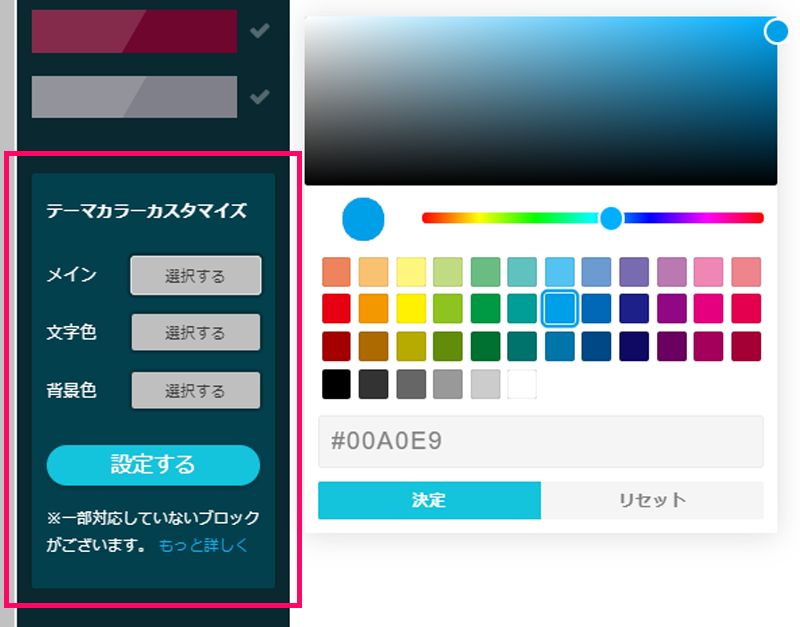Image resolution: width=800 pixels, height=627 pixels.
Task: Open color selection for 背景色
Action: click(195, 391)
